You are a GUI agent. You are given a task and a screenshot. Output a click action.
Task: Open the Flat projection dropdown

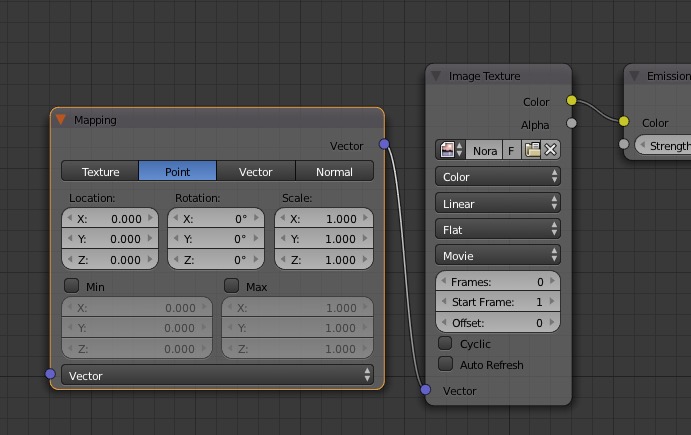[x=498, y=229]
